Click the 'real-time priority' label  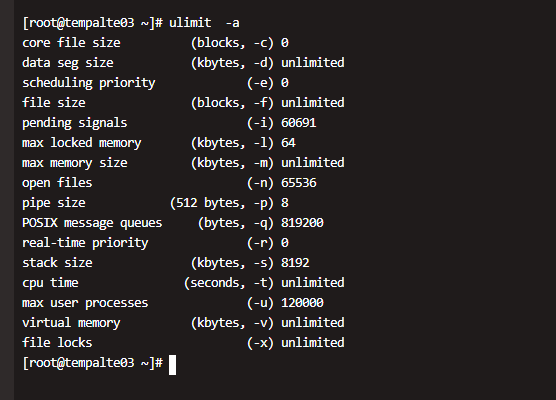pos(85,243)
